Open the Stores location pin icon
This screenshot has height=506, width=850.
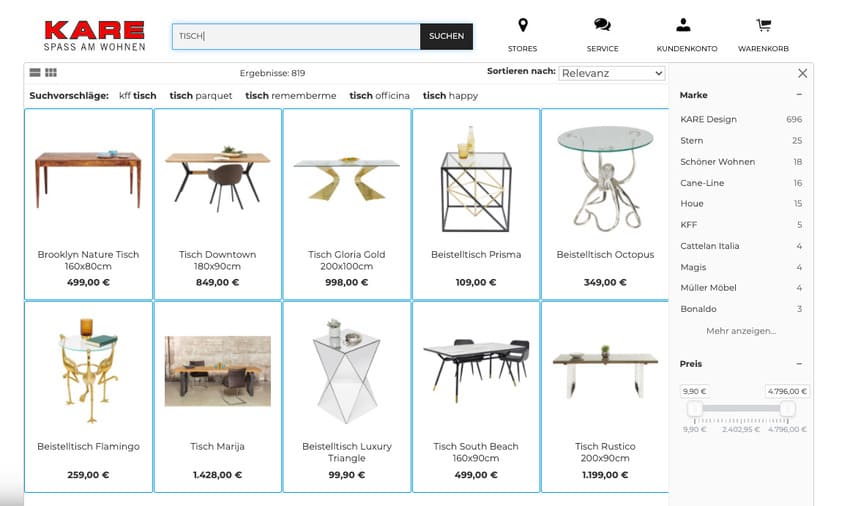[x=523, y=25]
